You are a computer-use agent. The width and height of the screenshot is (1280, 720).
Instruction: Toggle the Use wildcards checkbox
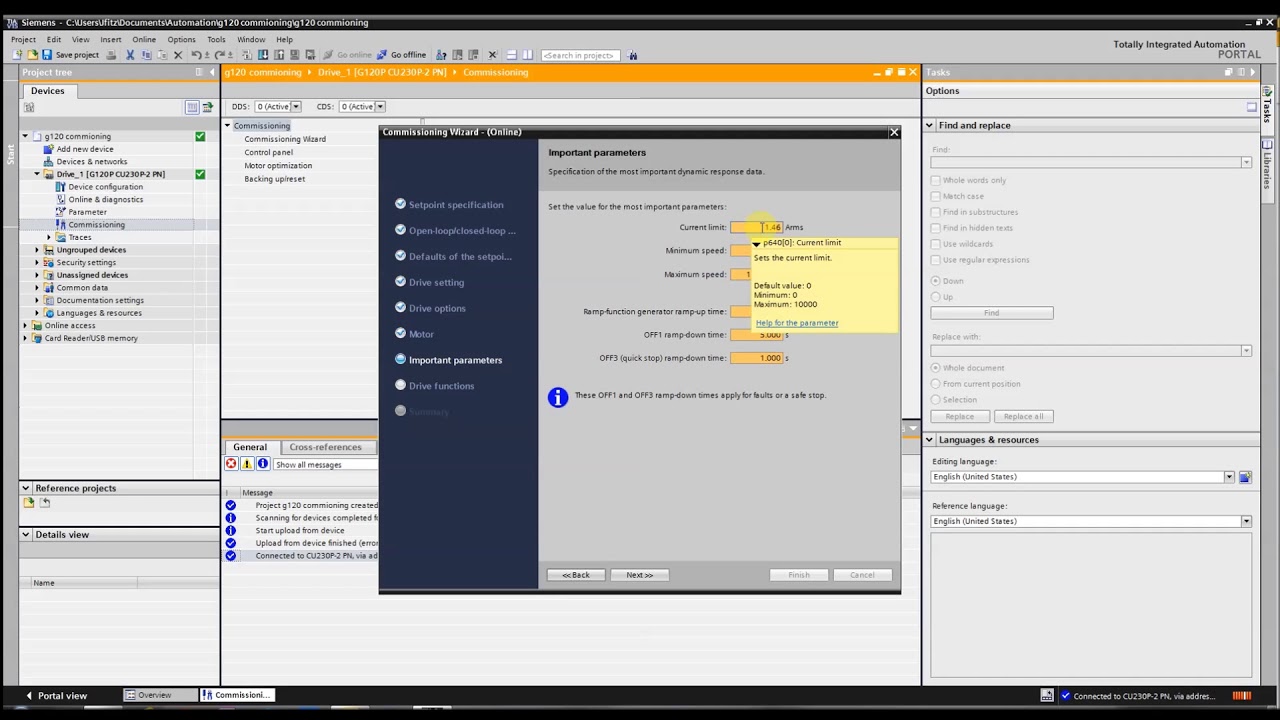tap(936, 244)
